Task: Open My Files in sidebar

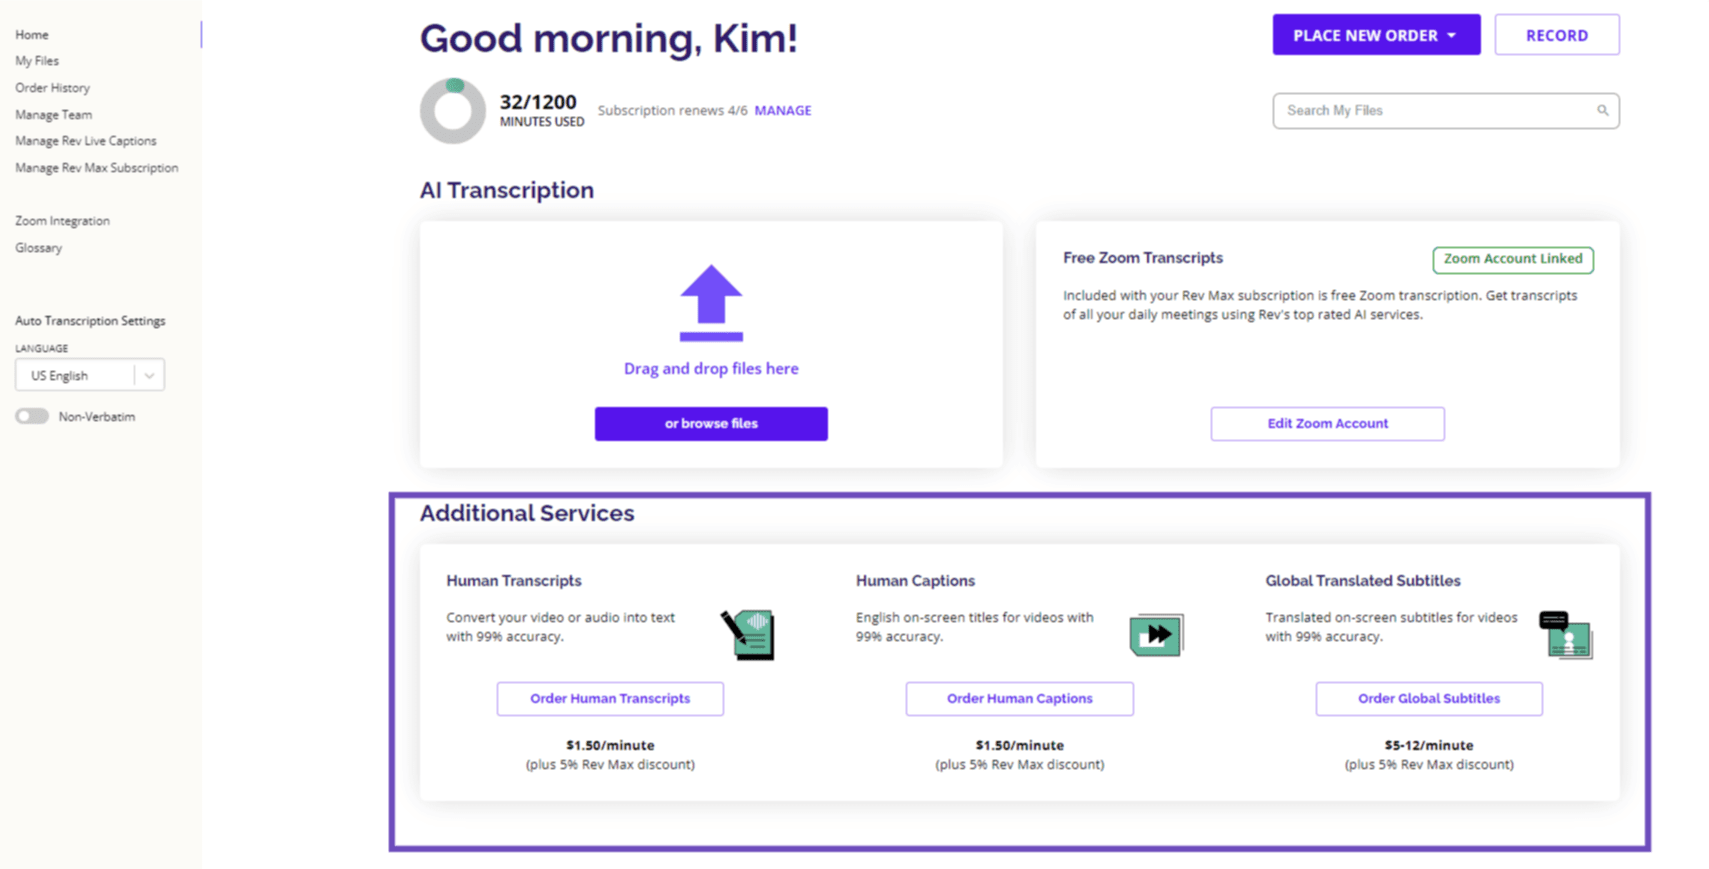Action: (x=37, y=61)
